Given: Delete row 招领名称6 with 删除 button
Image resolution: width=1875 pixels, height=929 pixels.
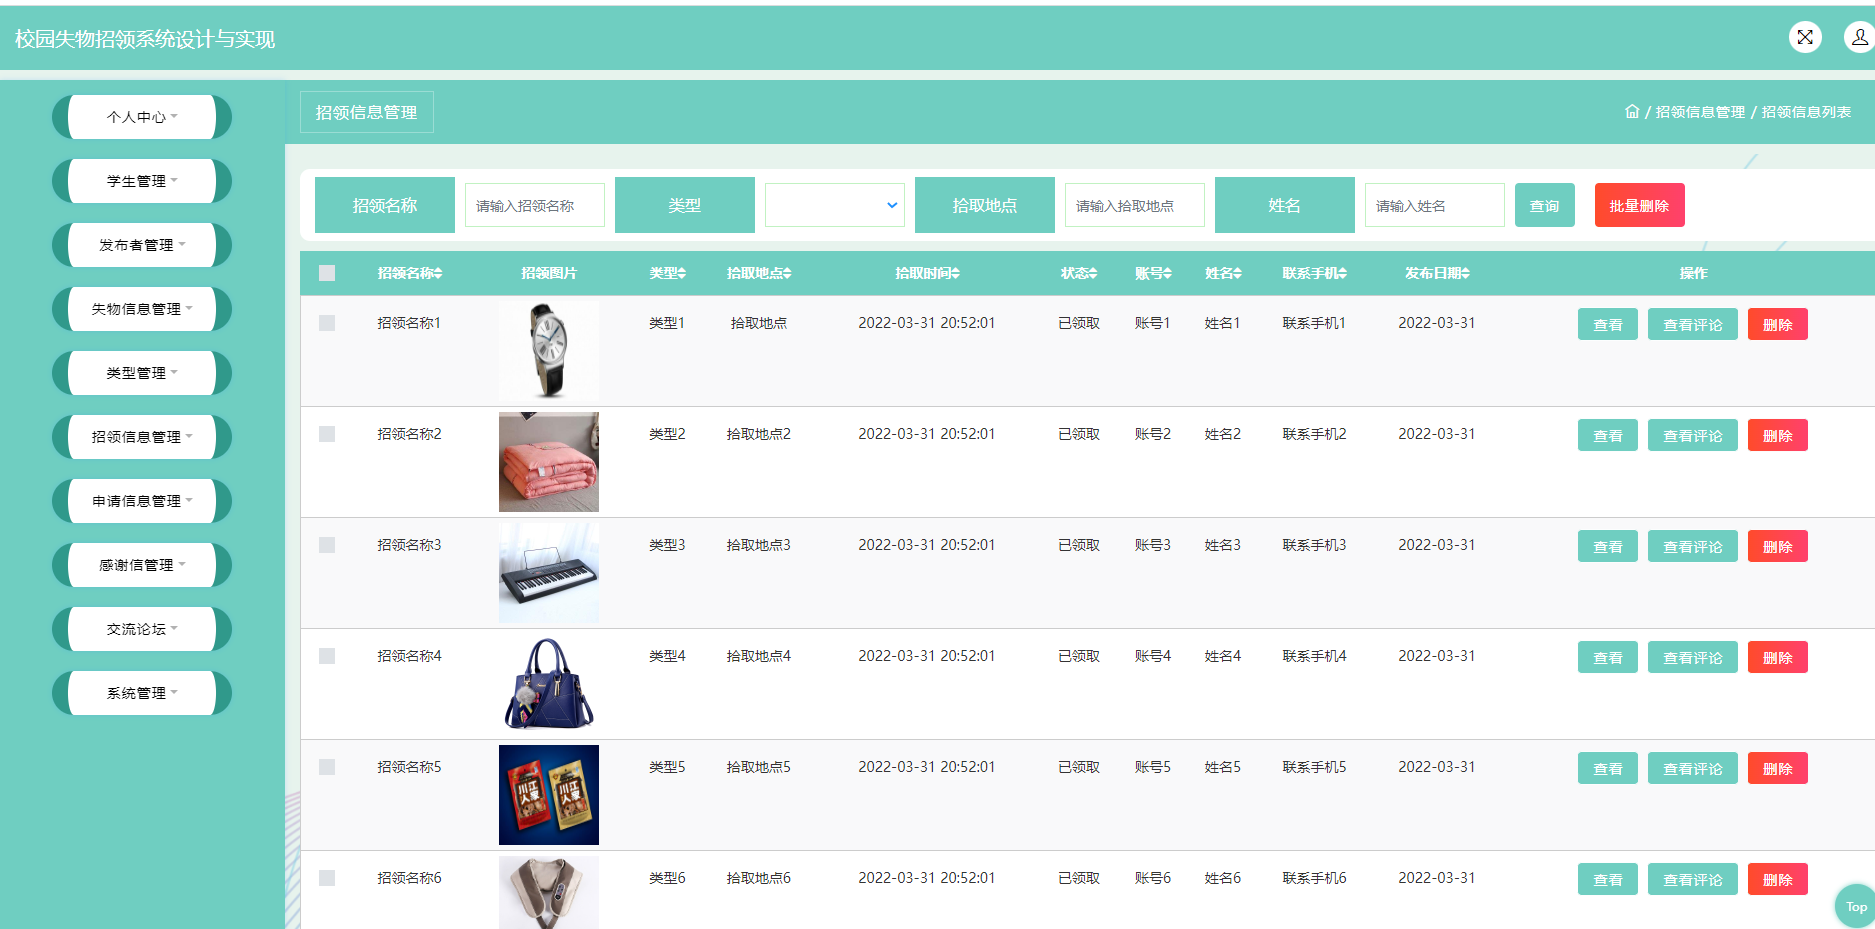Looking at the screenshot, I should tap(1778, 879).
